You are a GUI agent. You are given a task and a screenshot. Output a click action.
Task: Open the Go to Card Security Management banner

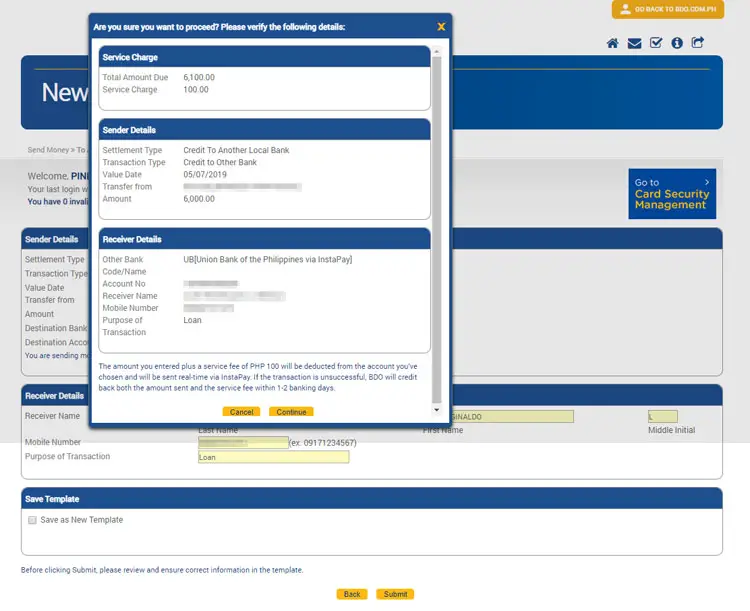(x=672, y=194)
